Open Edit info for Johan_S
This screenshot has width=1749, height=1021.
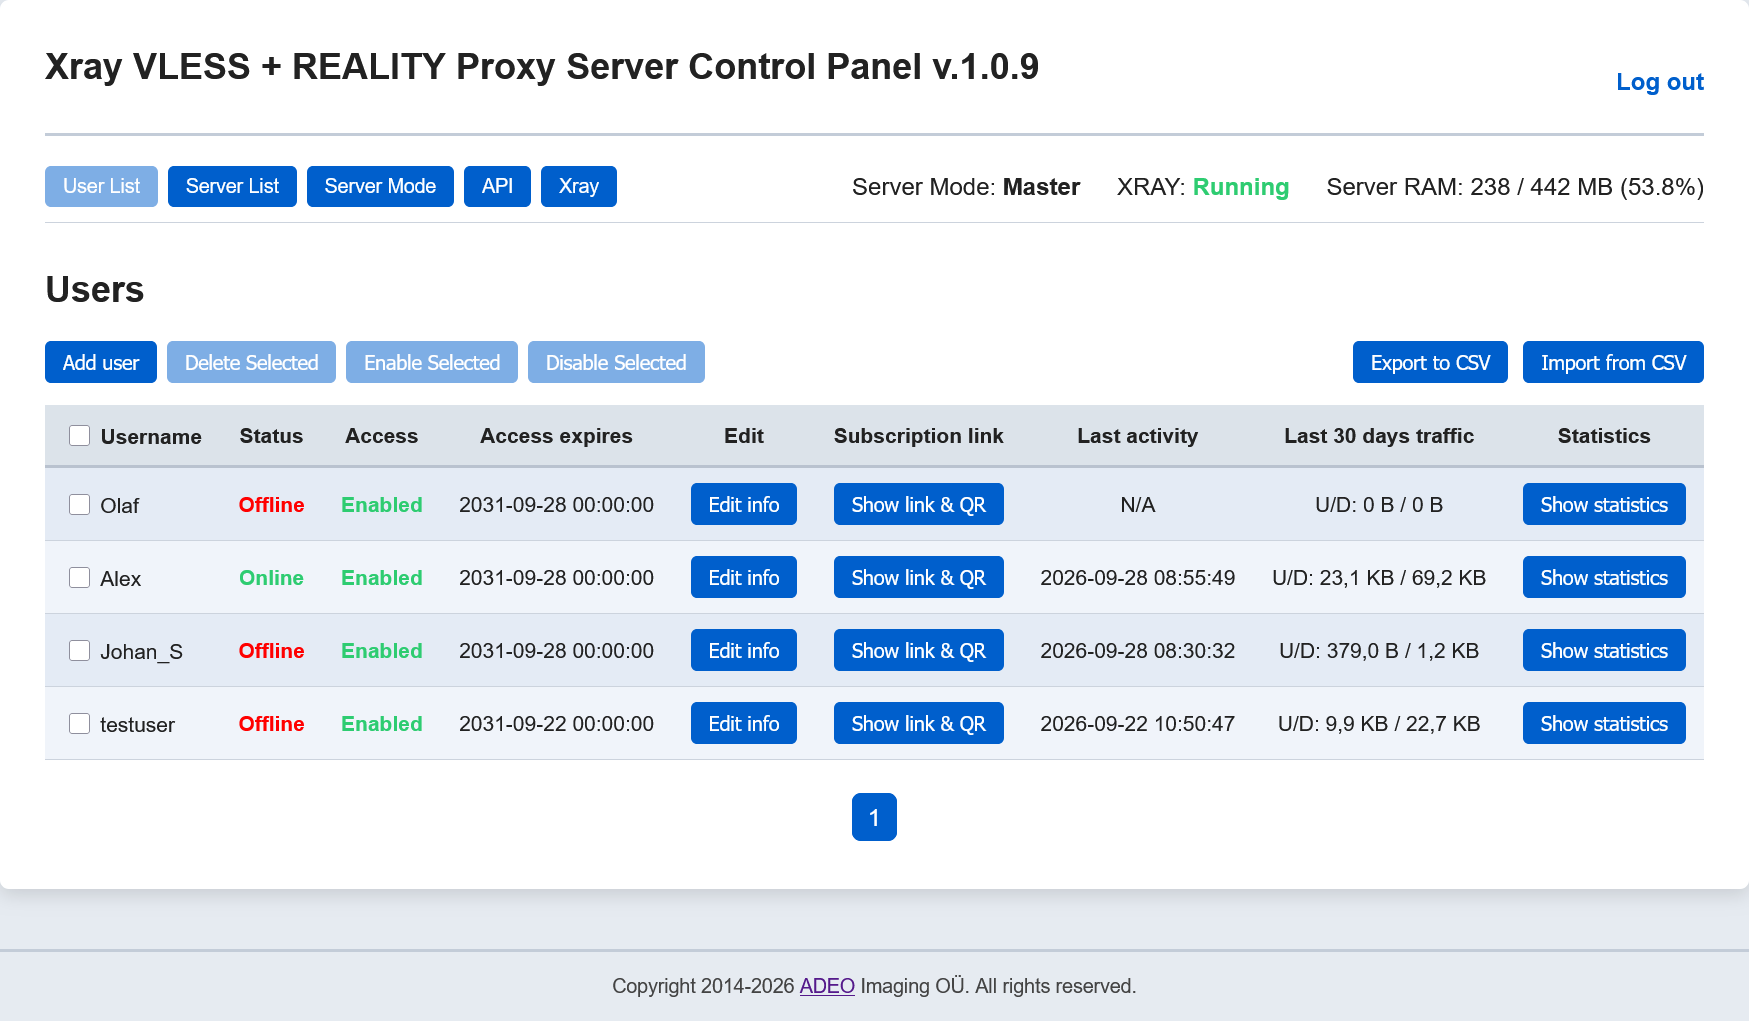744,650
